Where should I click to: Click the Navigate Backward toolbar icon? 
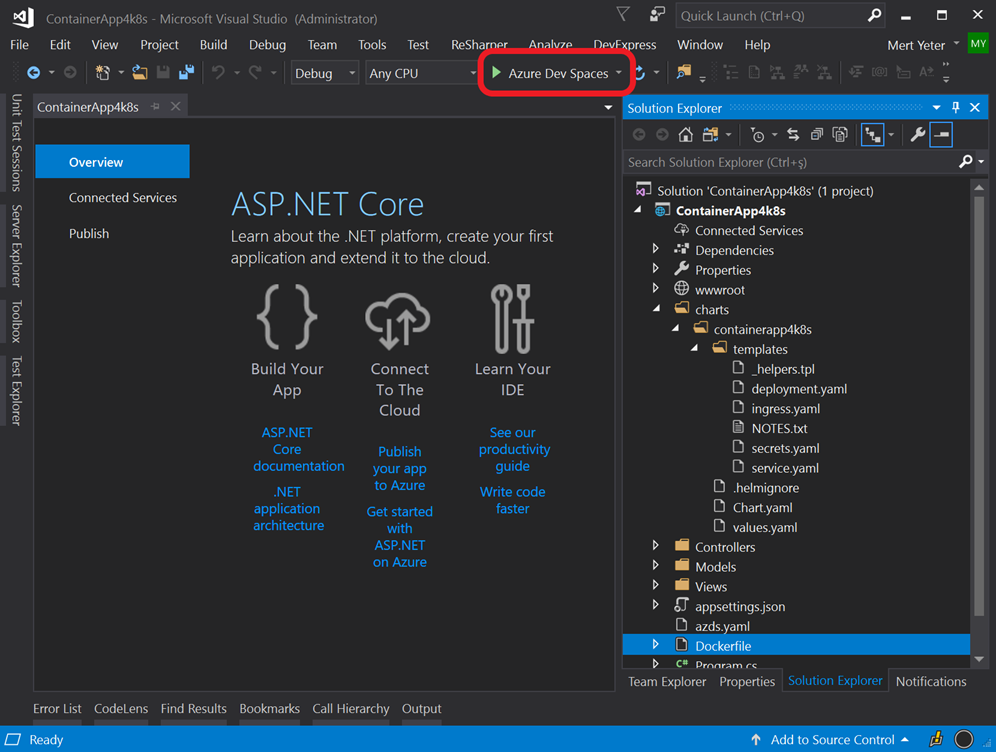click(34, 73)
